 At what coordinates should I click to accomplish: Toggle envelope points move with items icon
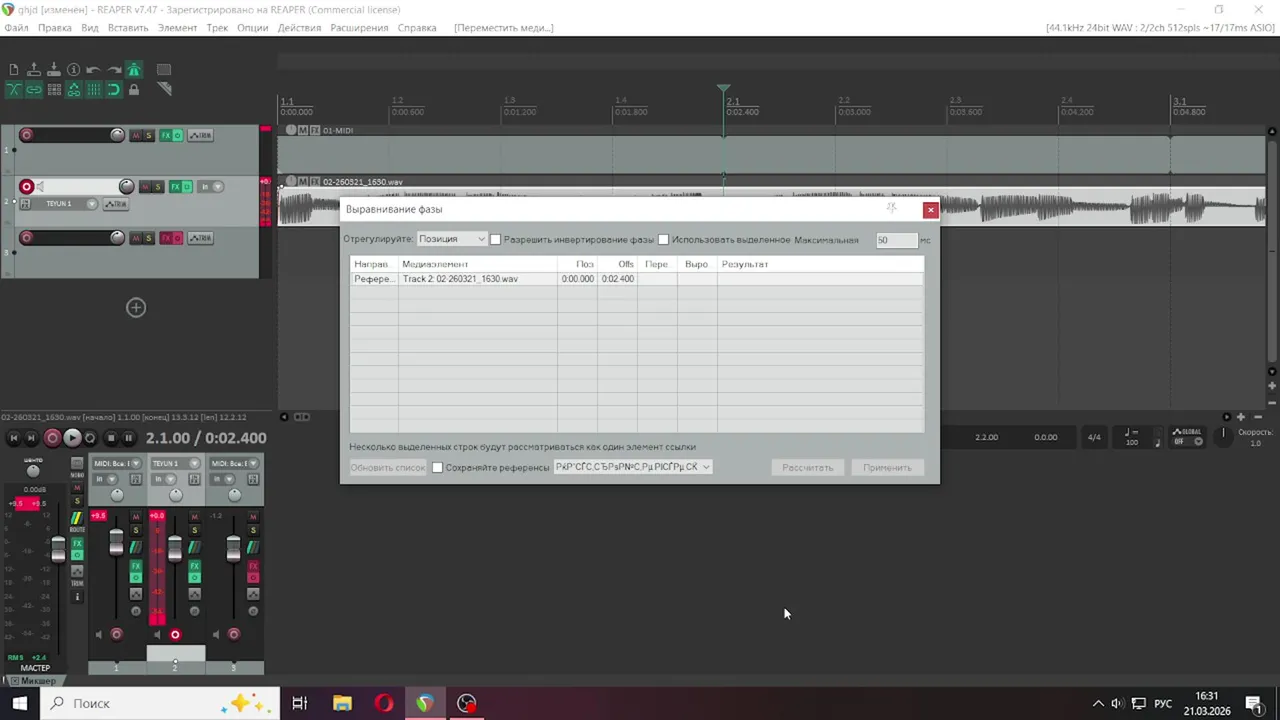[73, 89]
